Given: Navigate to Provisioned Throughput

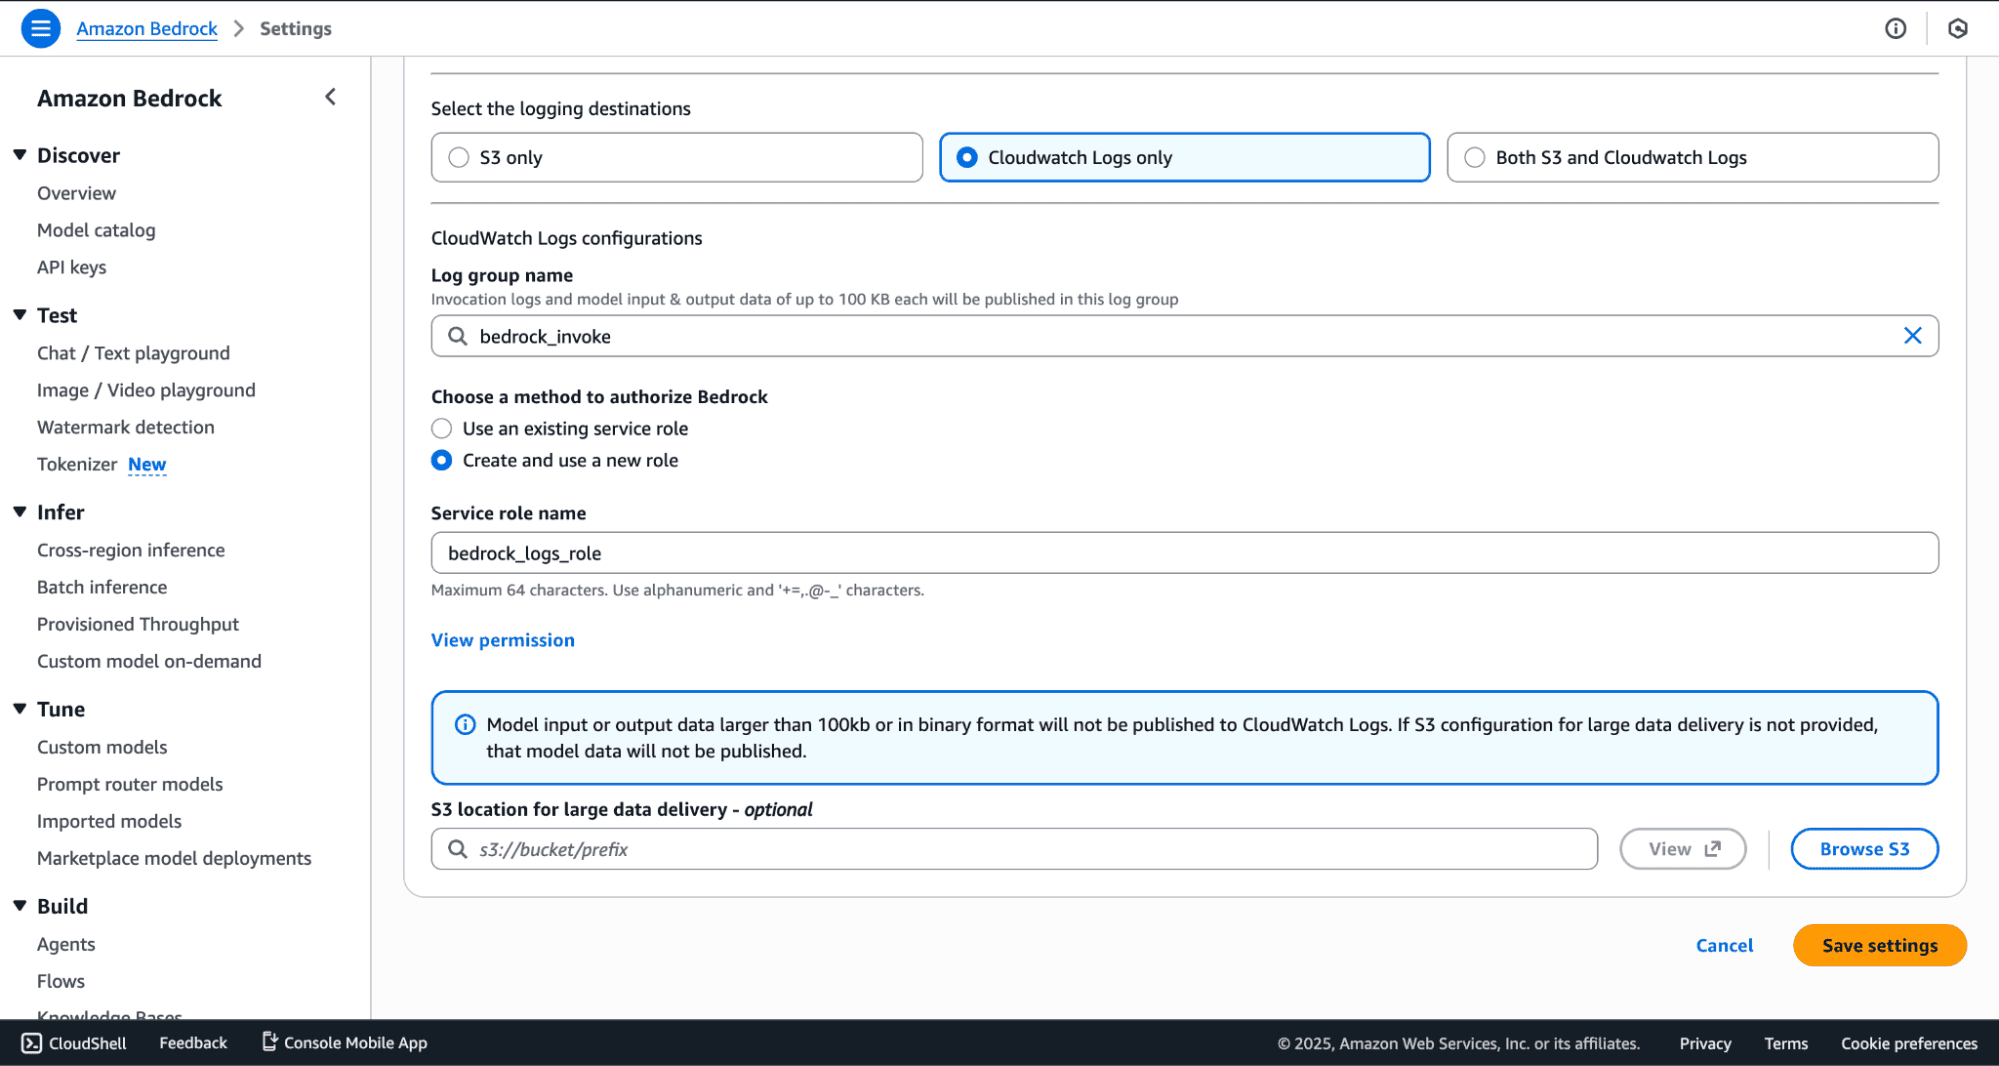Looking at the screenshot, I should click(x=138, y=624).
